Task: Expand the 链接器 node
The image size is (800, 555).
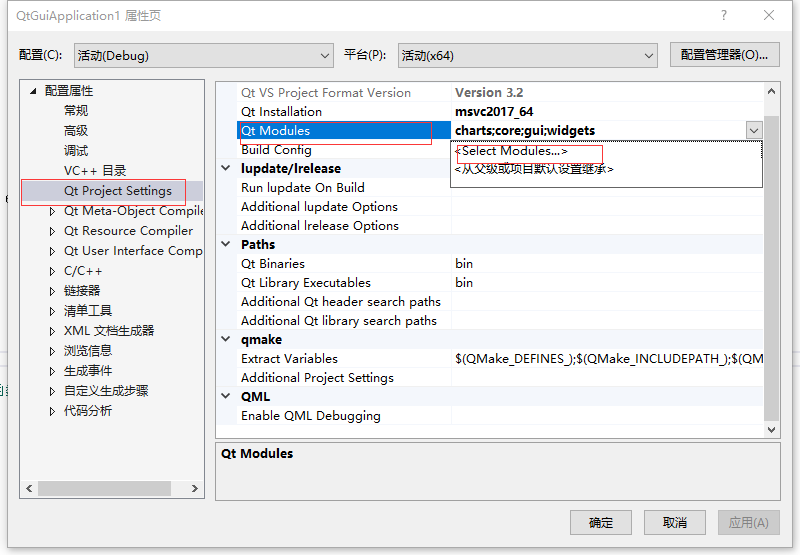Action: (52, 291)
